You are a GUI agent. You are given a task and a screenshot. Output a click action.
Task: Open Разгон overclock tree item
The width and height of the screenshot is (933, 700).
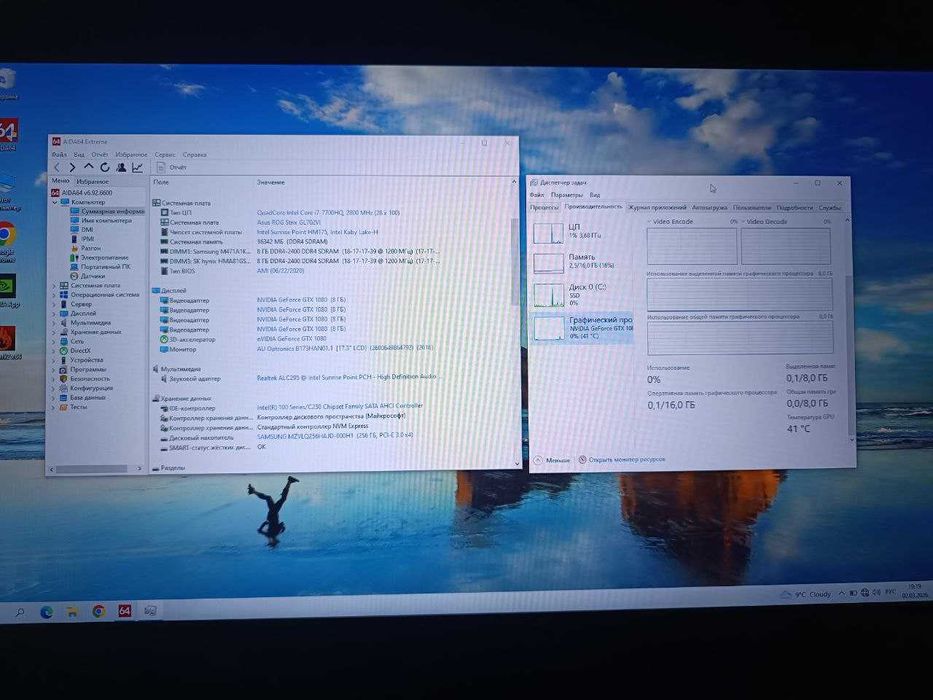[x=86, y=248]
